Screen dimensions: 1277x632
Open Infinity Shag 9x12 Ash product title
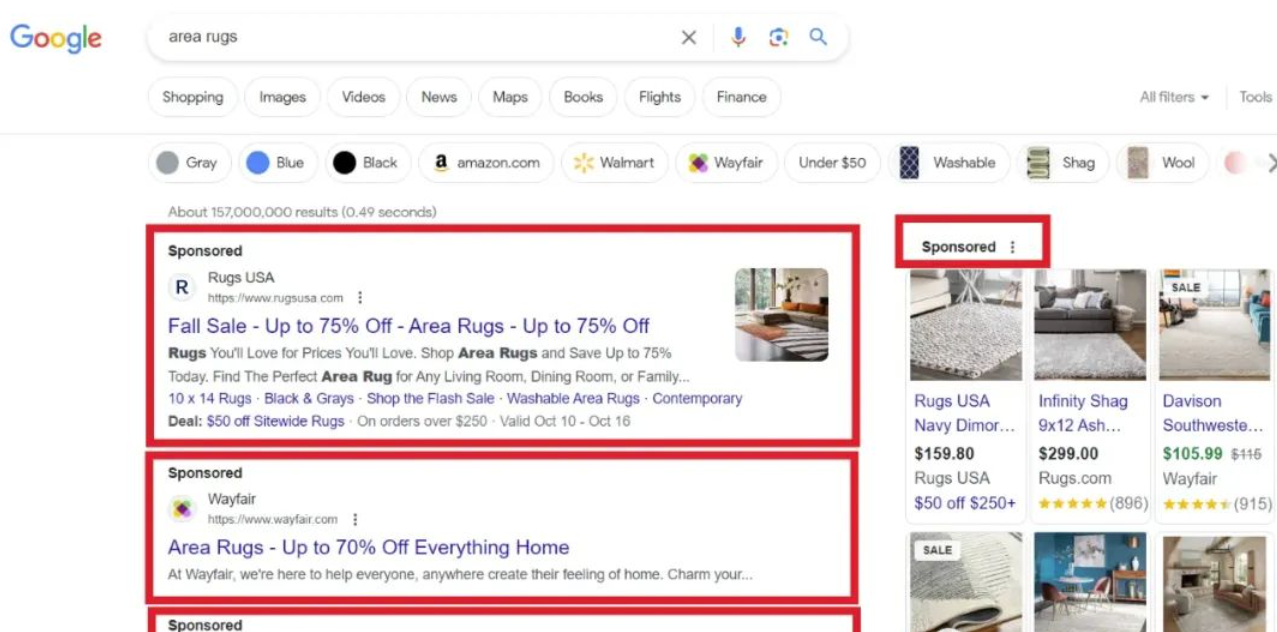click(1083, 413)
